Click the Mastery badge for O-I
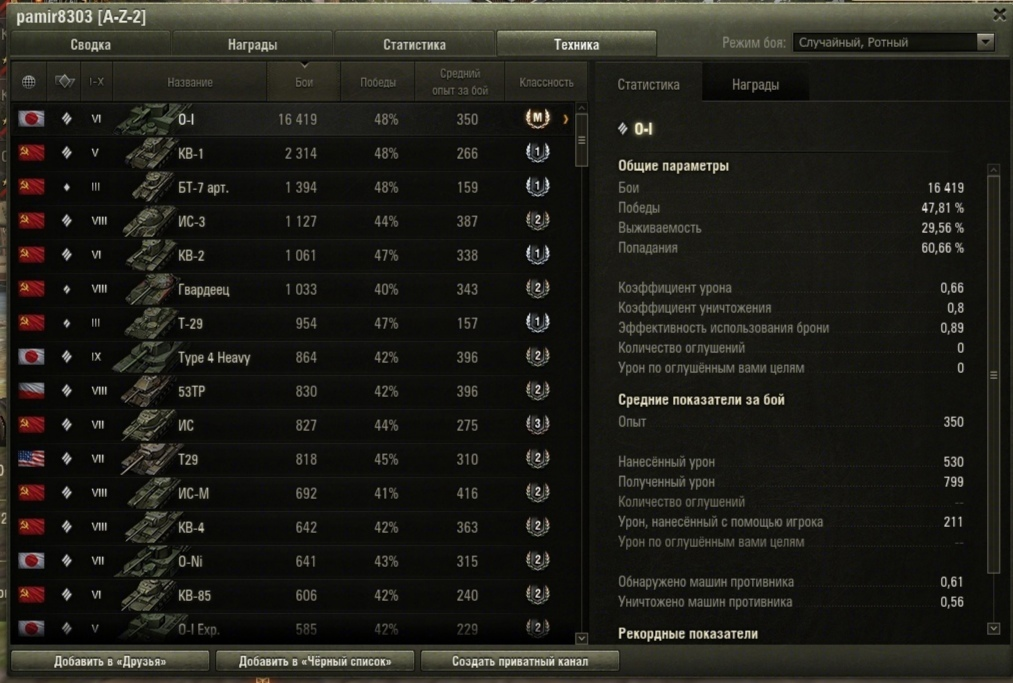The width and height of the screenshot is (1013, 683). click(x=537, y=118)
